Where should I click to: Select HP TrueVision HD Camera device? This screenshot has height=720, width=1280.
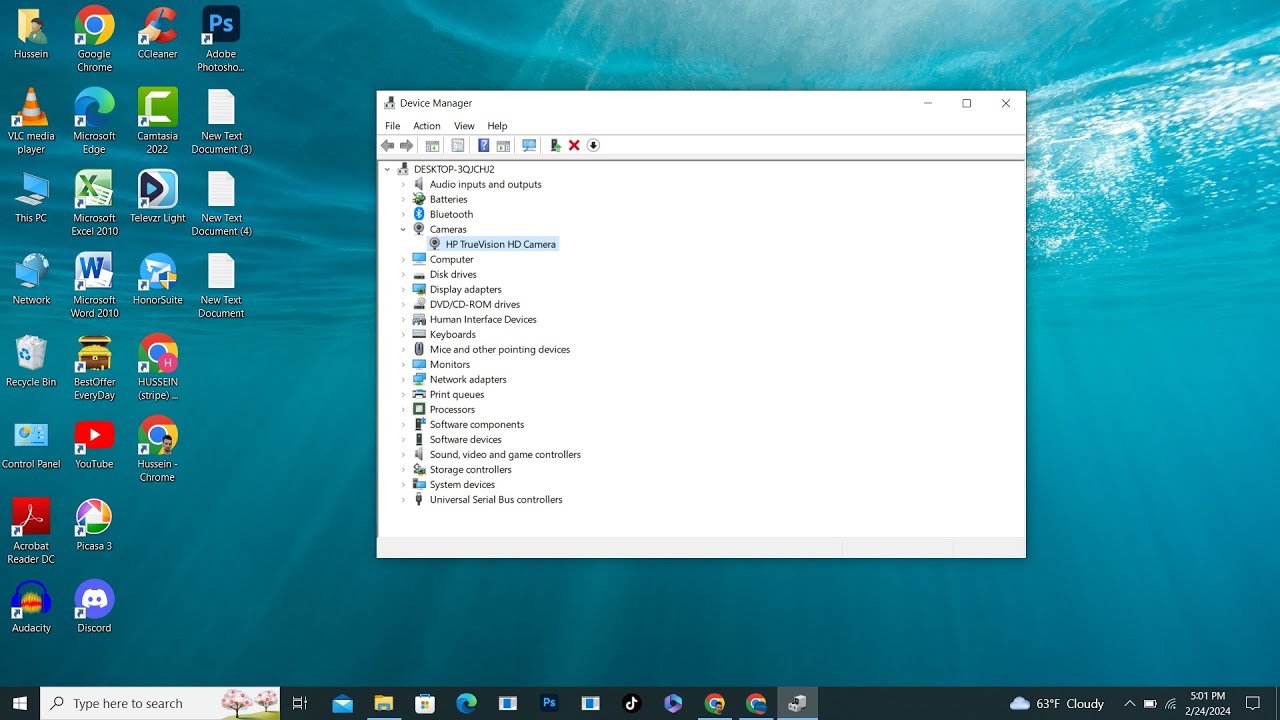point(492,245)
